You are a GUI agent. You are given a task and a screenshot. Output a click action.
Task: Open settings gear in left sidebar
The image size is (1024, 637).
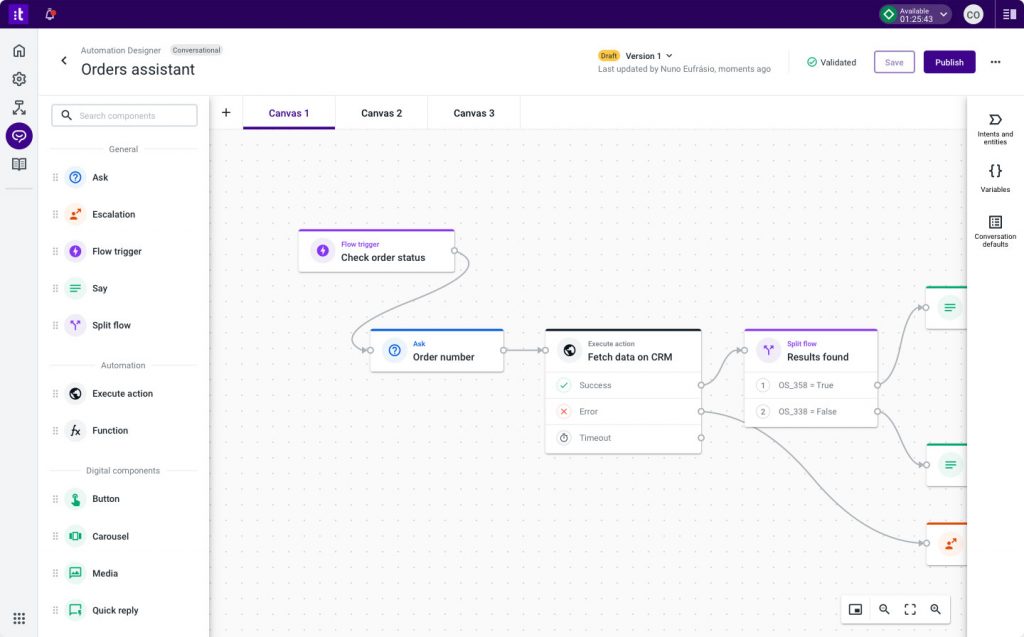(x=19, y=79)
